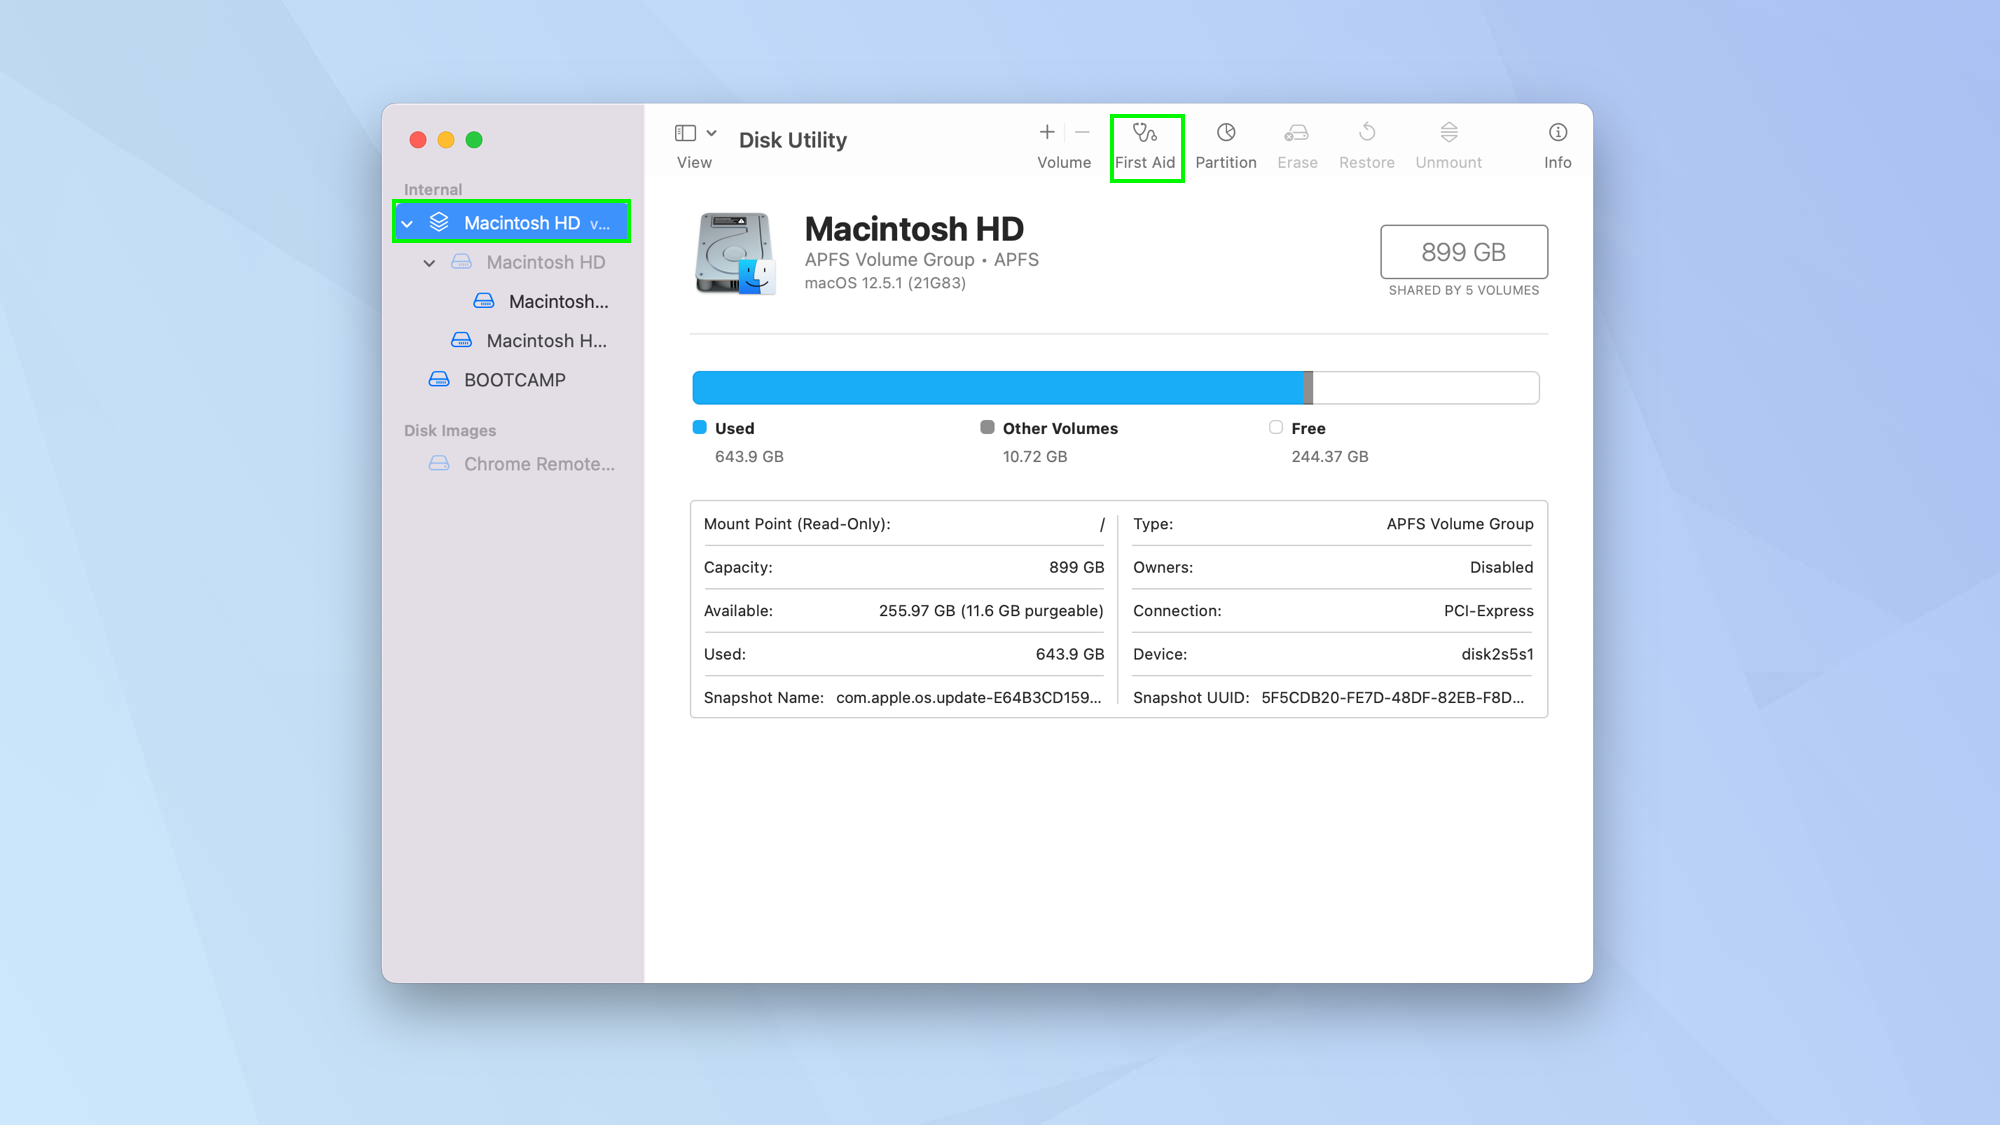Click the 10.72 GB other volumes value
This screenshot has height=1125, width=2000.
tap(1034, 456)
